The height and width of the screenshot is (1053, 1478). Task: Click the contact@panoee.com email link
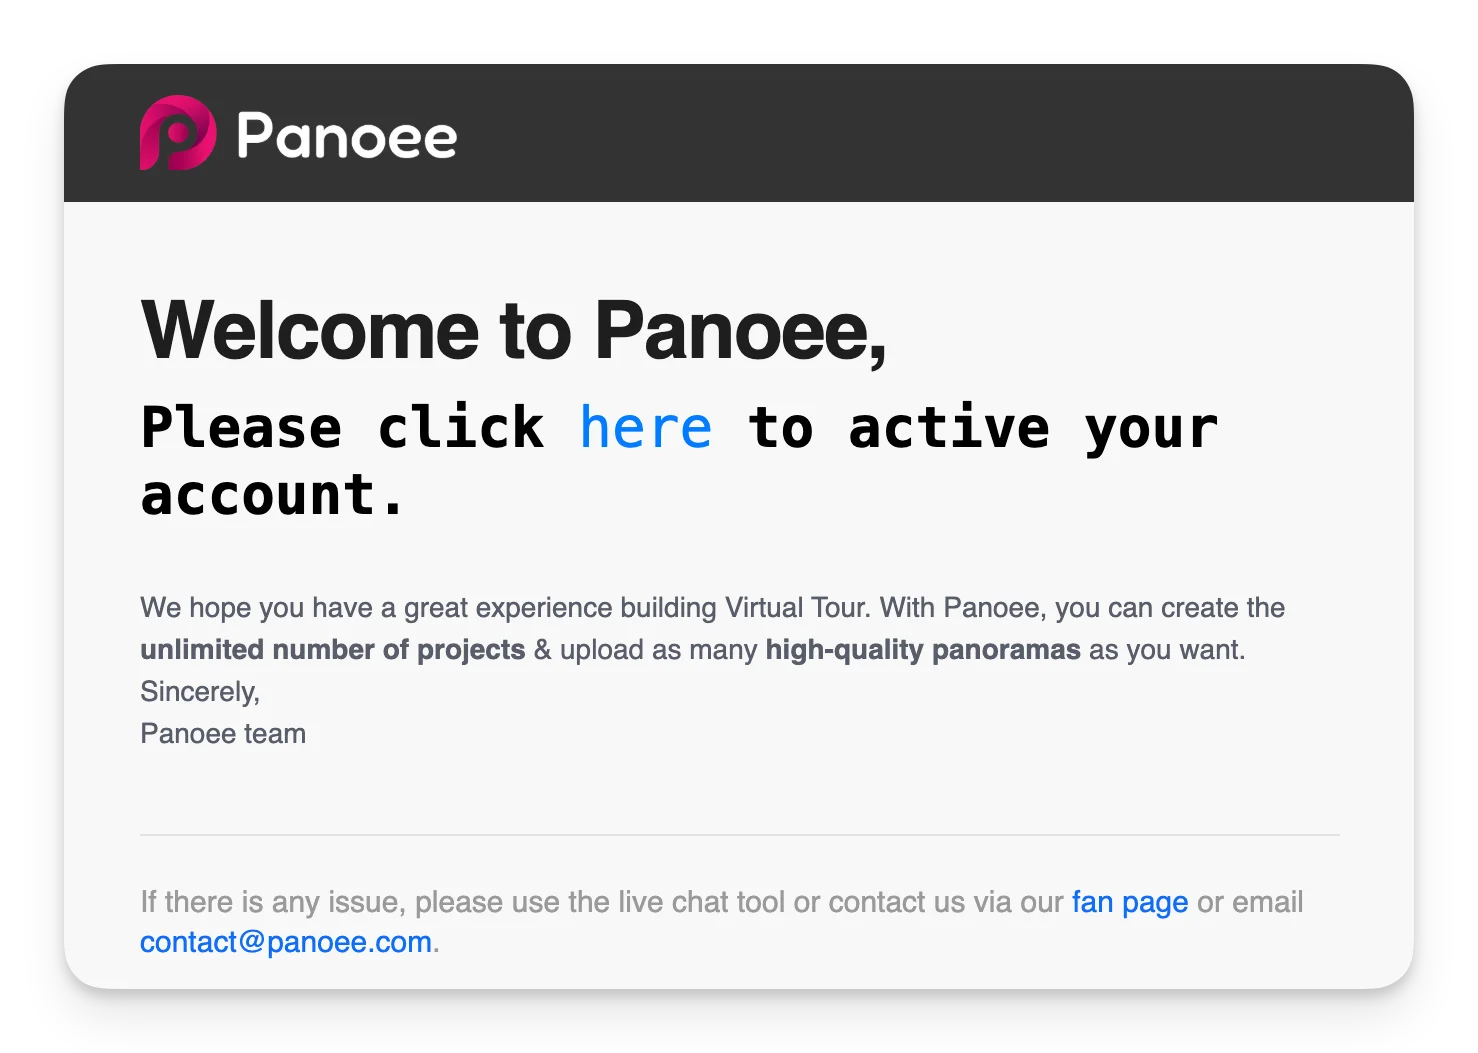pyautogui.click(x=286, y=942)
